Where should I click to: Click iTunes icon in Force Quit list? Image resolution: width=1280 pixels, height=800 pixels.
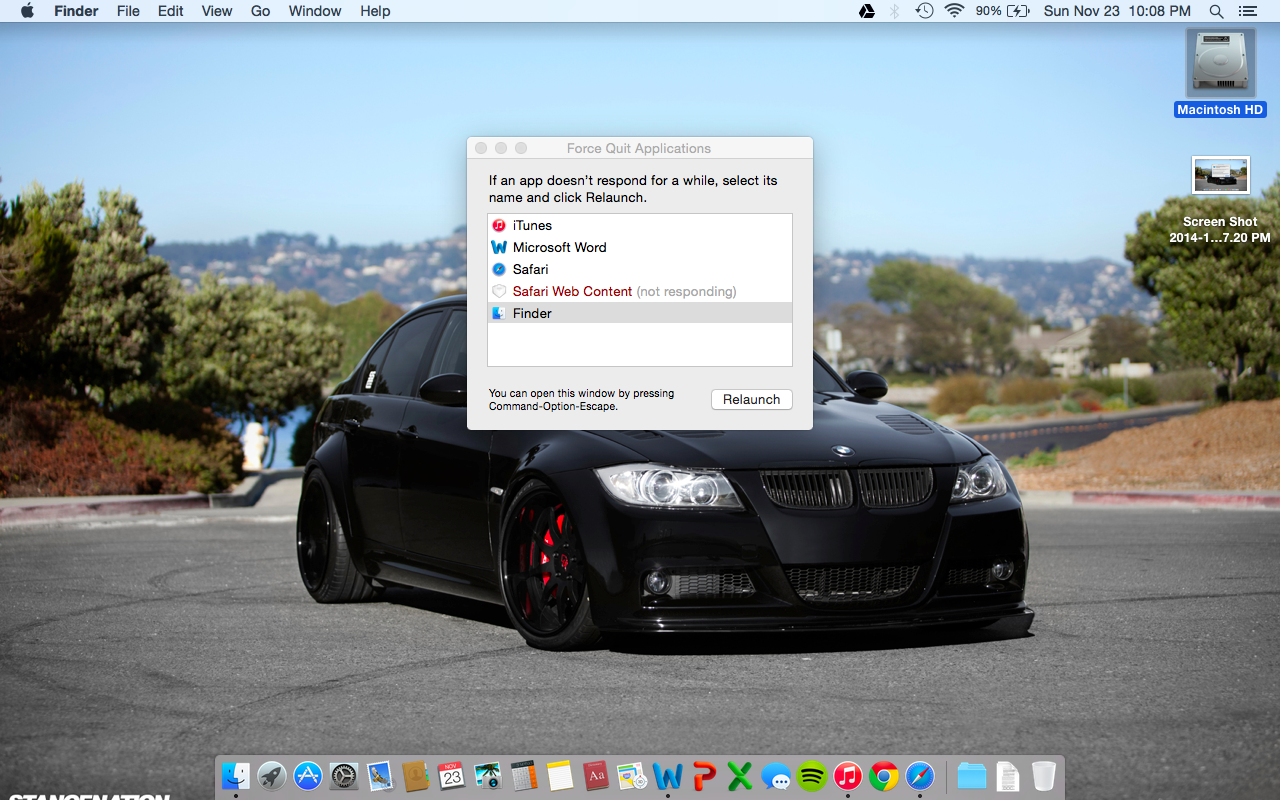(x=499, y=225)
